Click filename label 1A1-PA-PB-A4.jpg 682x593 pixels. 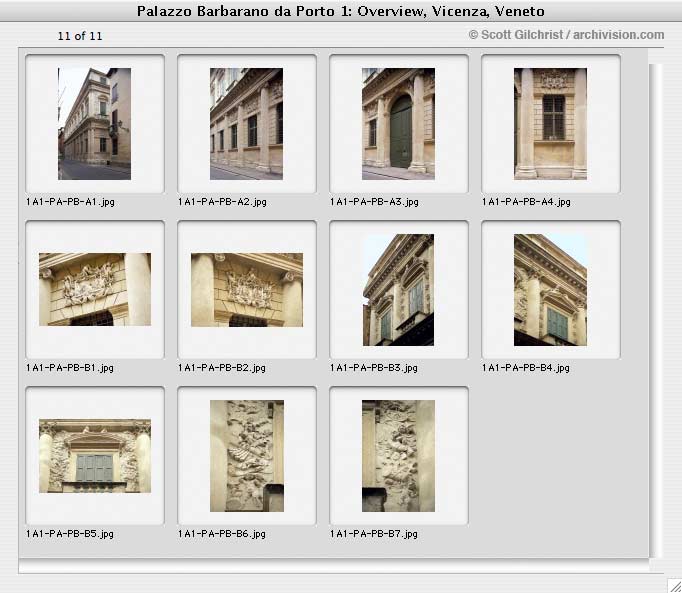526,202
